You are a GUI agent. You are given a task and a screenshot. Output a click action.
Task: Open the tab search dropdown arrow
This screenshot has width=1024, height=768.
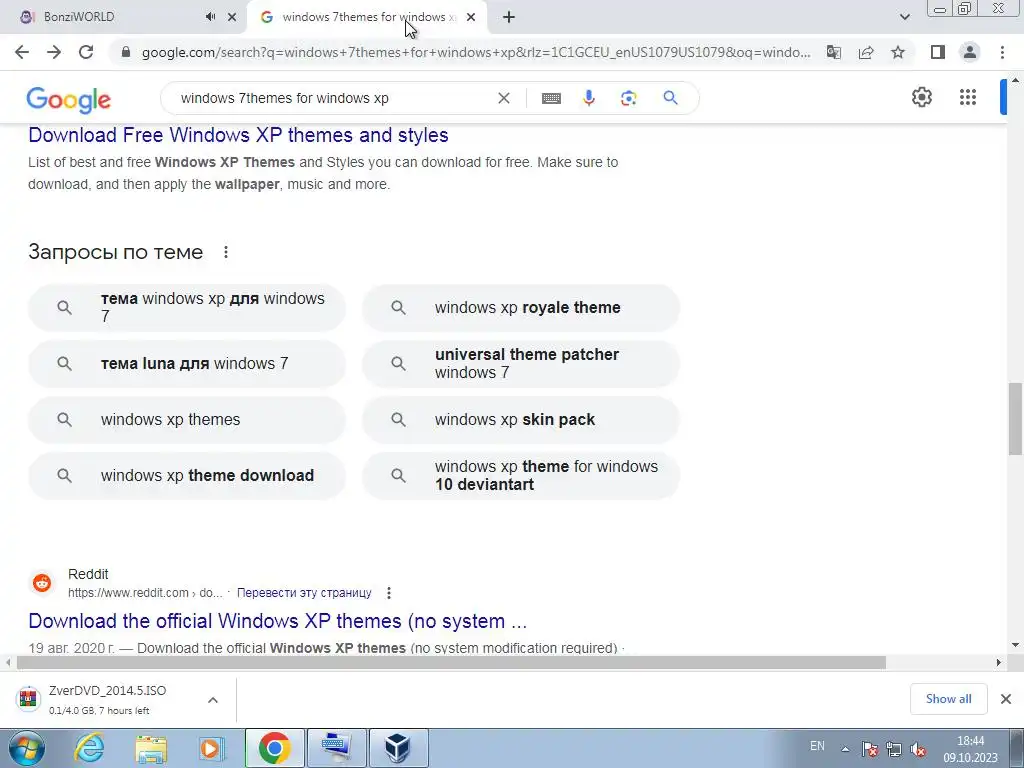904,17
